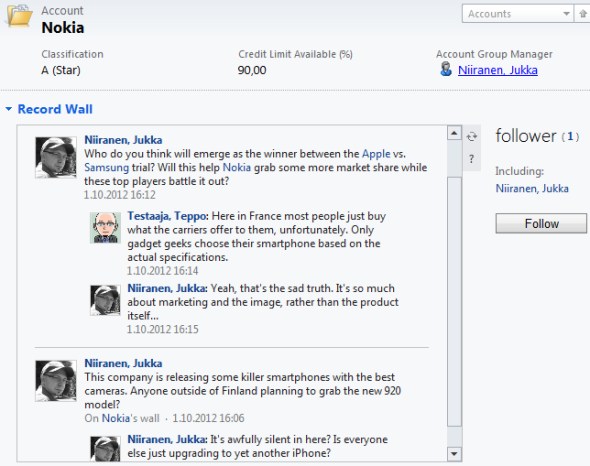Click the Apple link in the first post
The height and width of the screenshot is (466, 590).
coord(376,154)
